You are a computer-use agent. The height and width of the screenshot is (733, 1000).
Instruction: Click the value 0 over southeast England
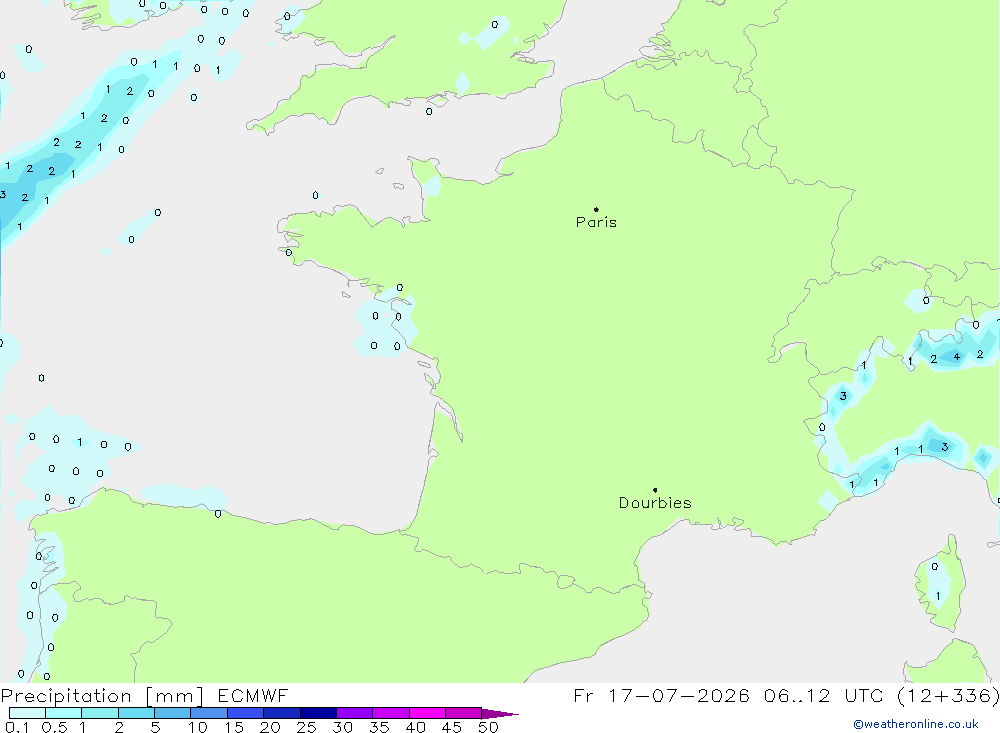coord(495,25)
